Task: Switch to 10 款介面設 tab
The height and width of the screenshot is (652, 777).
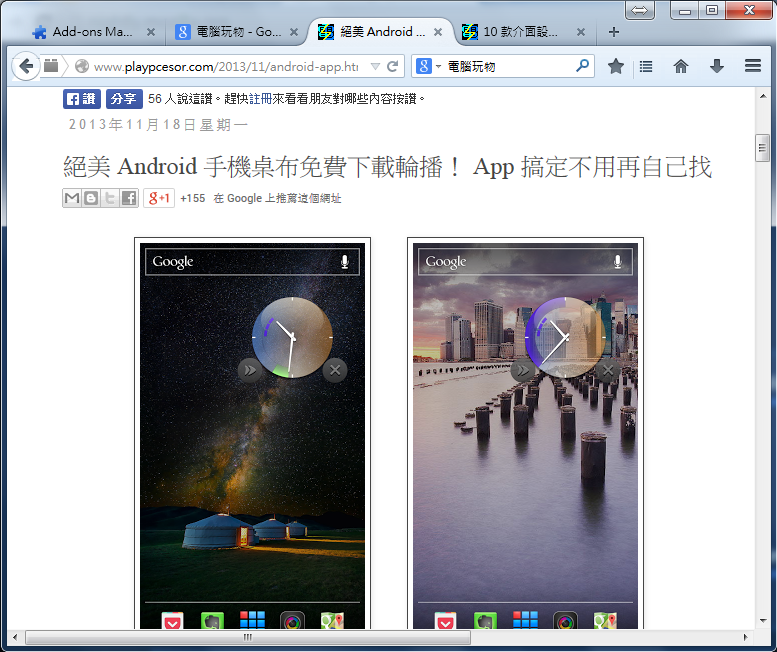Action: (x=520, y=32)
